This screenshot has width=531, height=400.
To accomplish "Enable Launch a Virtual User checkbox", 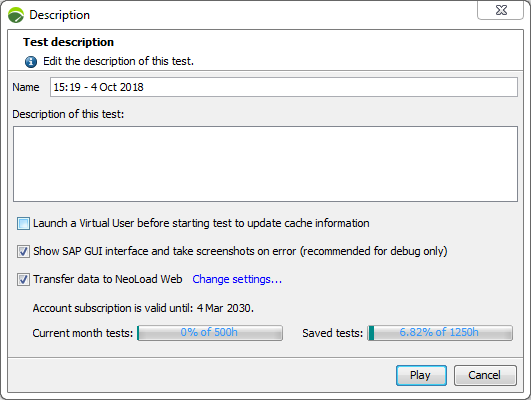I will (x=23, y=224).
